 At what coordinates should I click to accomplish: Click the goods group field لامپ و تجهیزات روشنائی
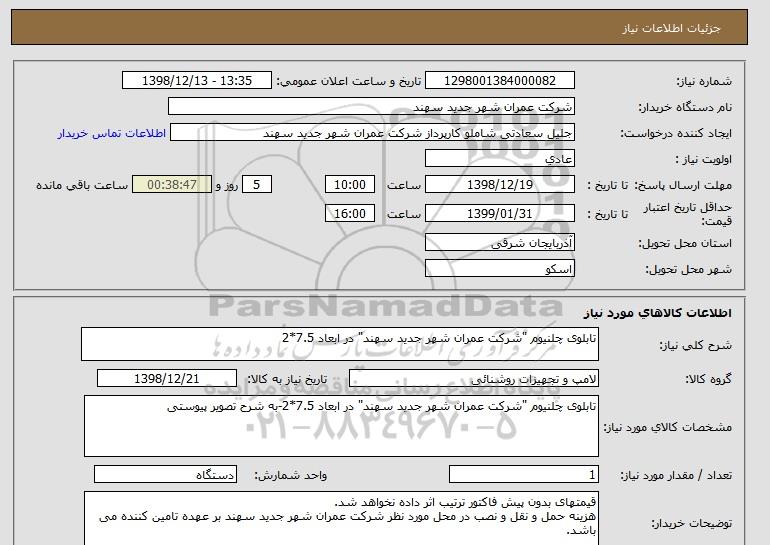[x=473, y=379]
